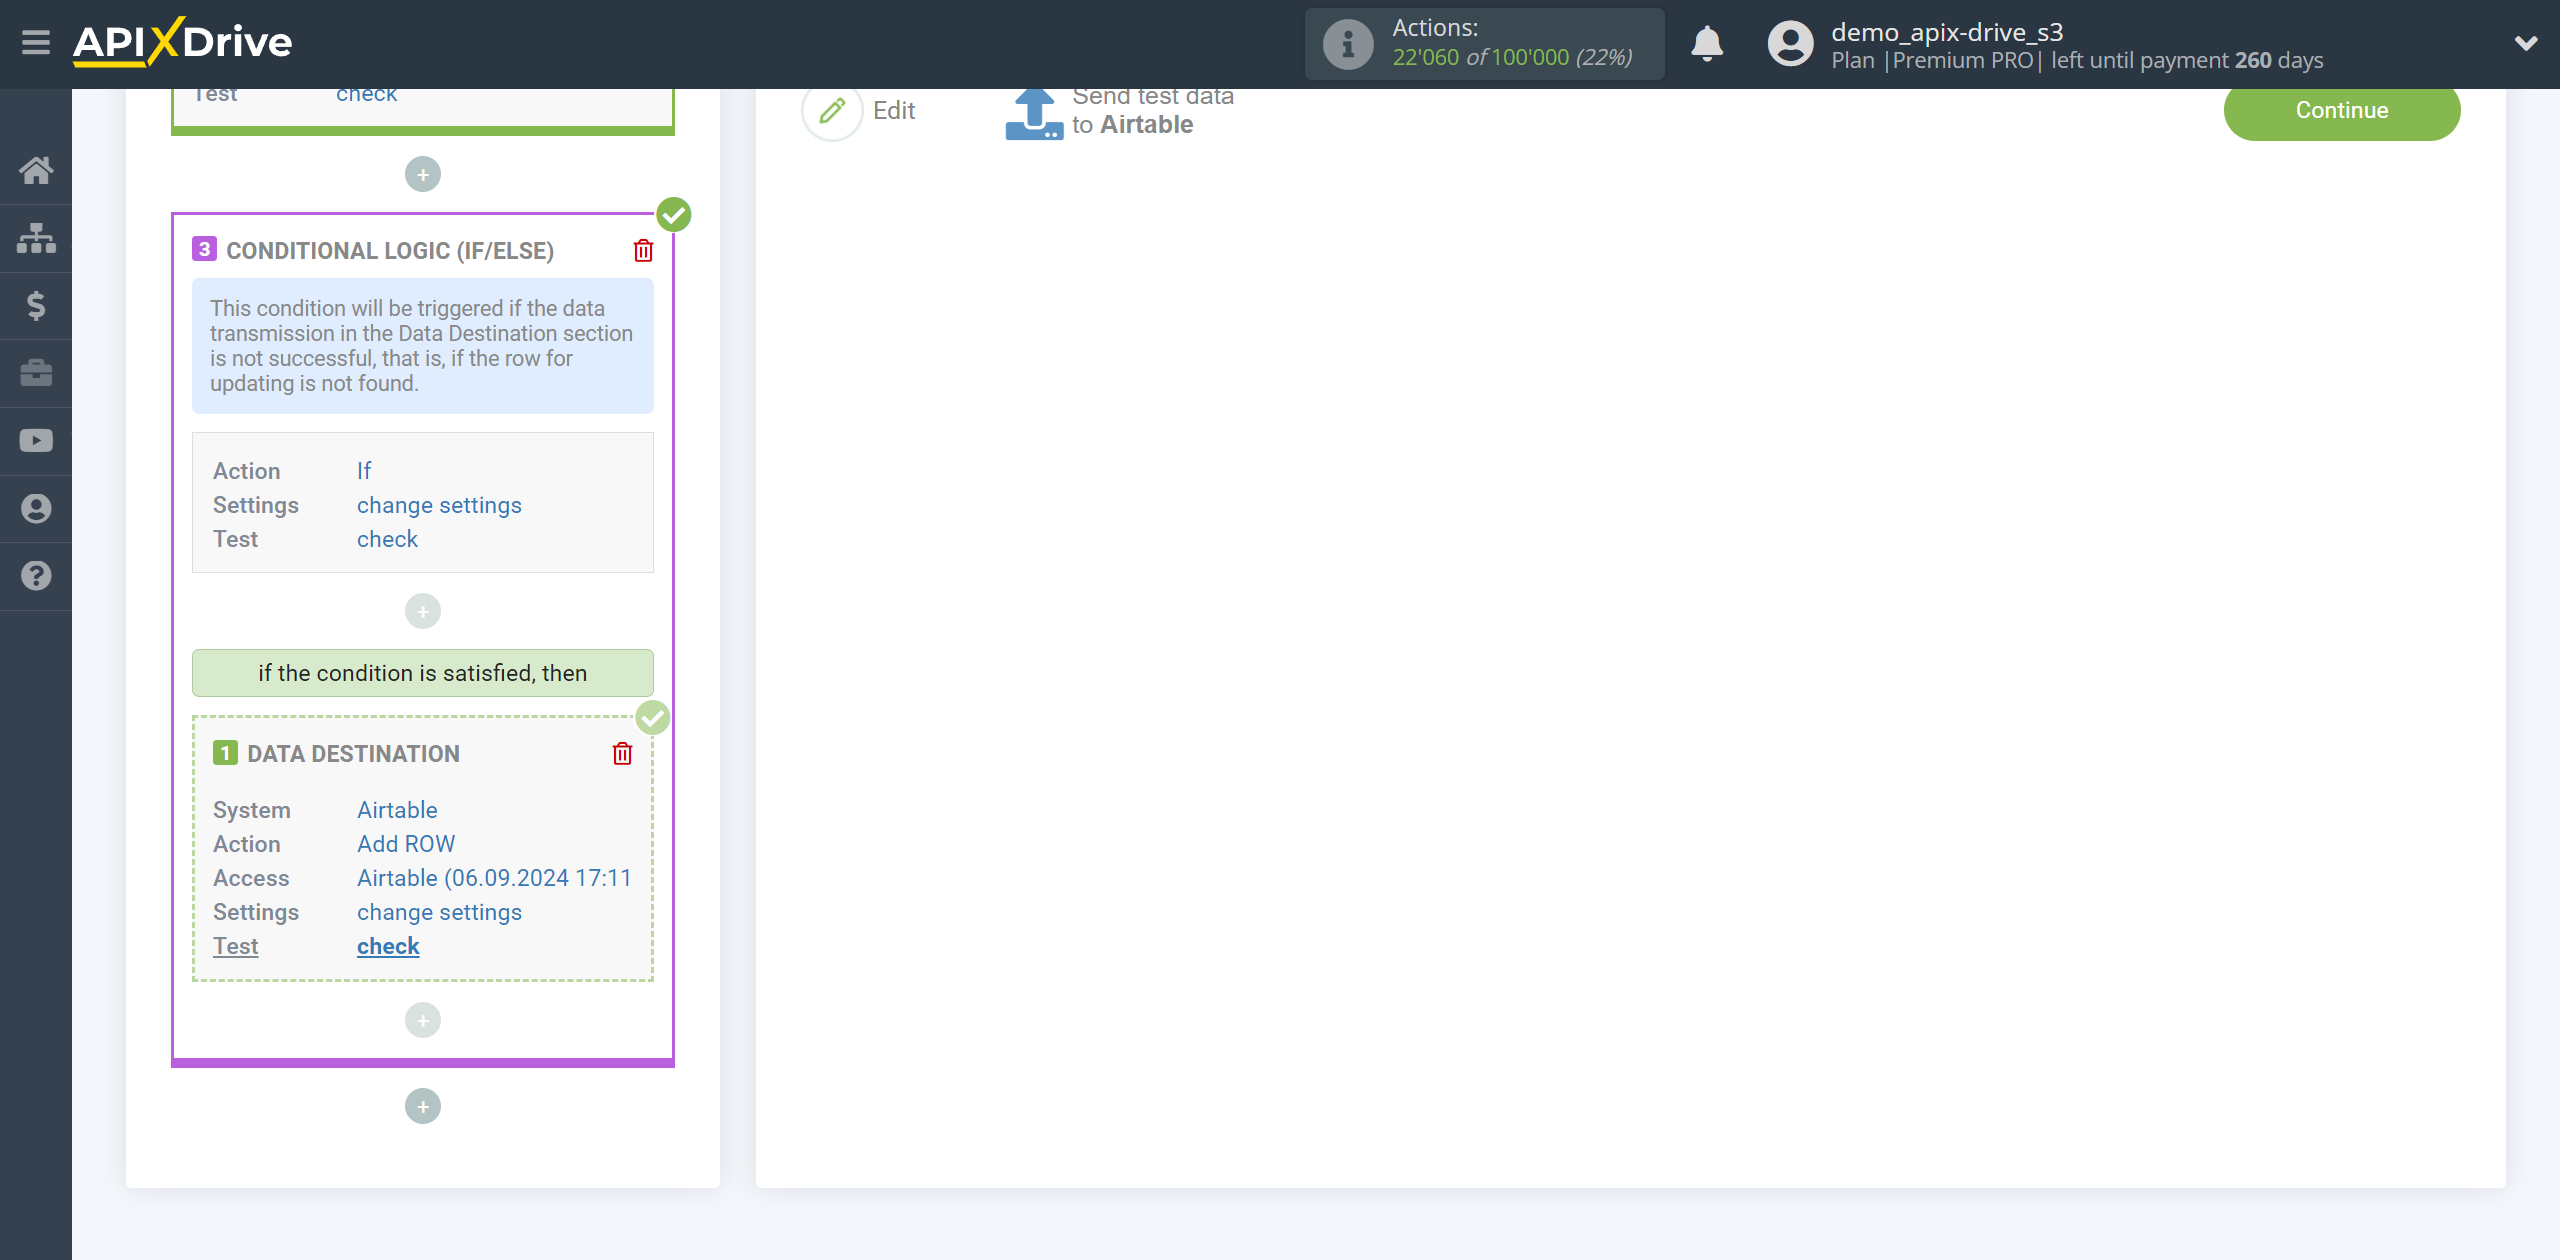Viewport: 2560px width, 1260px height.
Task: Click the add step plus icon below conditional logic
Action: pyautogui.click(x=424, y=1108)
